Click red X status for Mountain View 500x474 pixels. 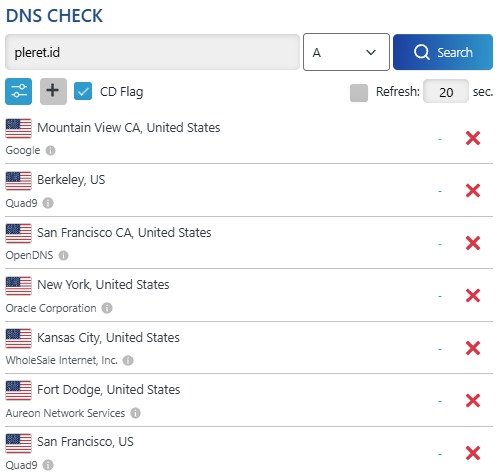pos(473,138)
